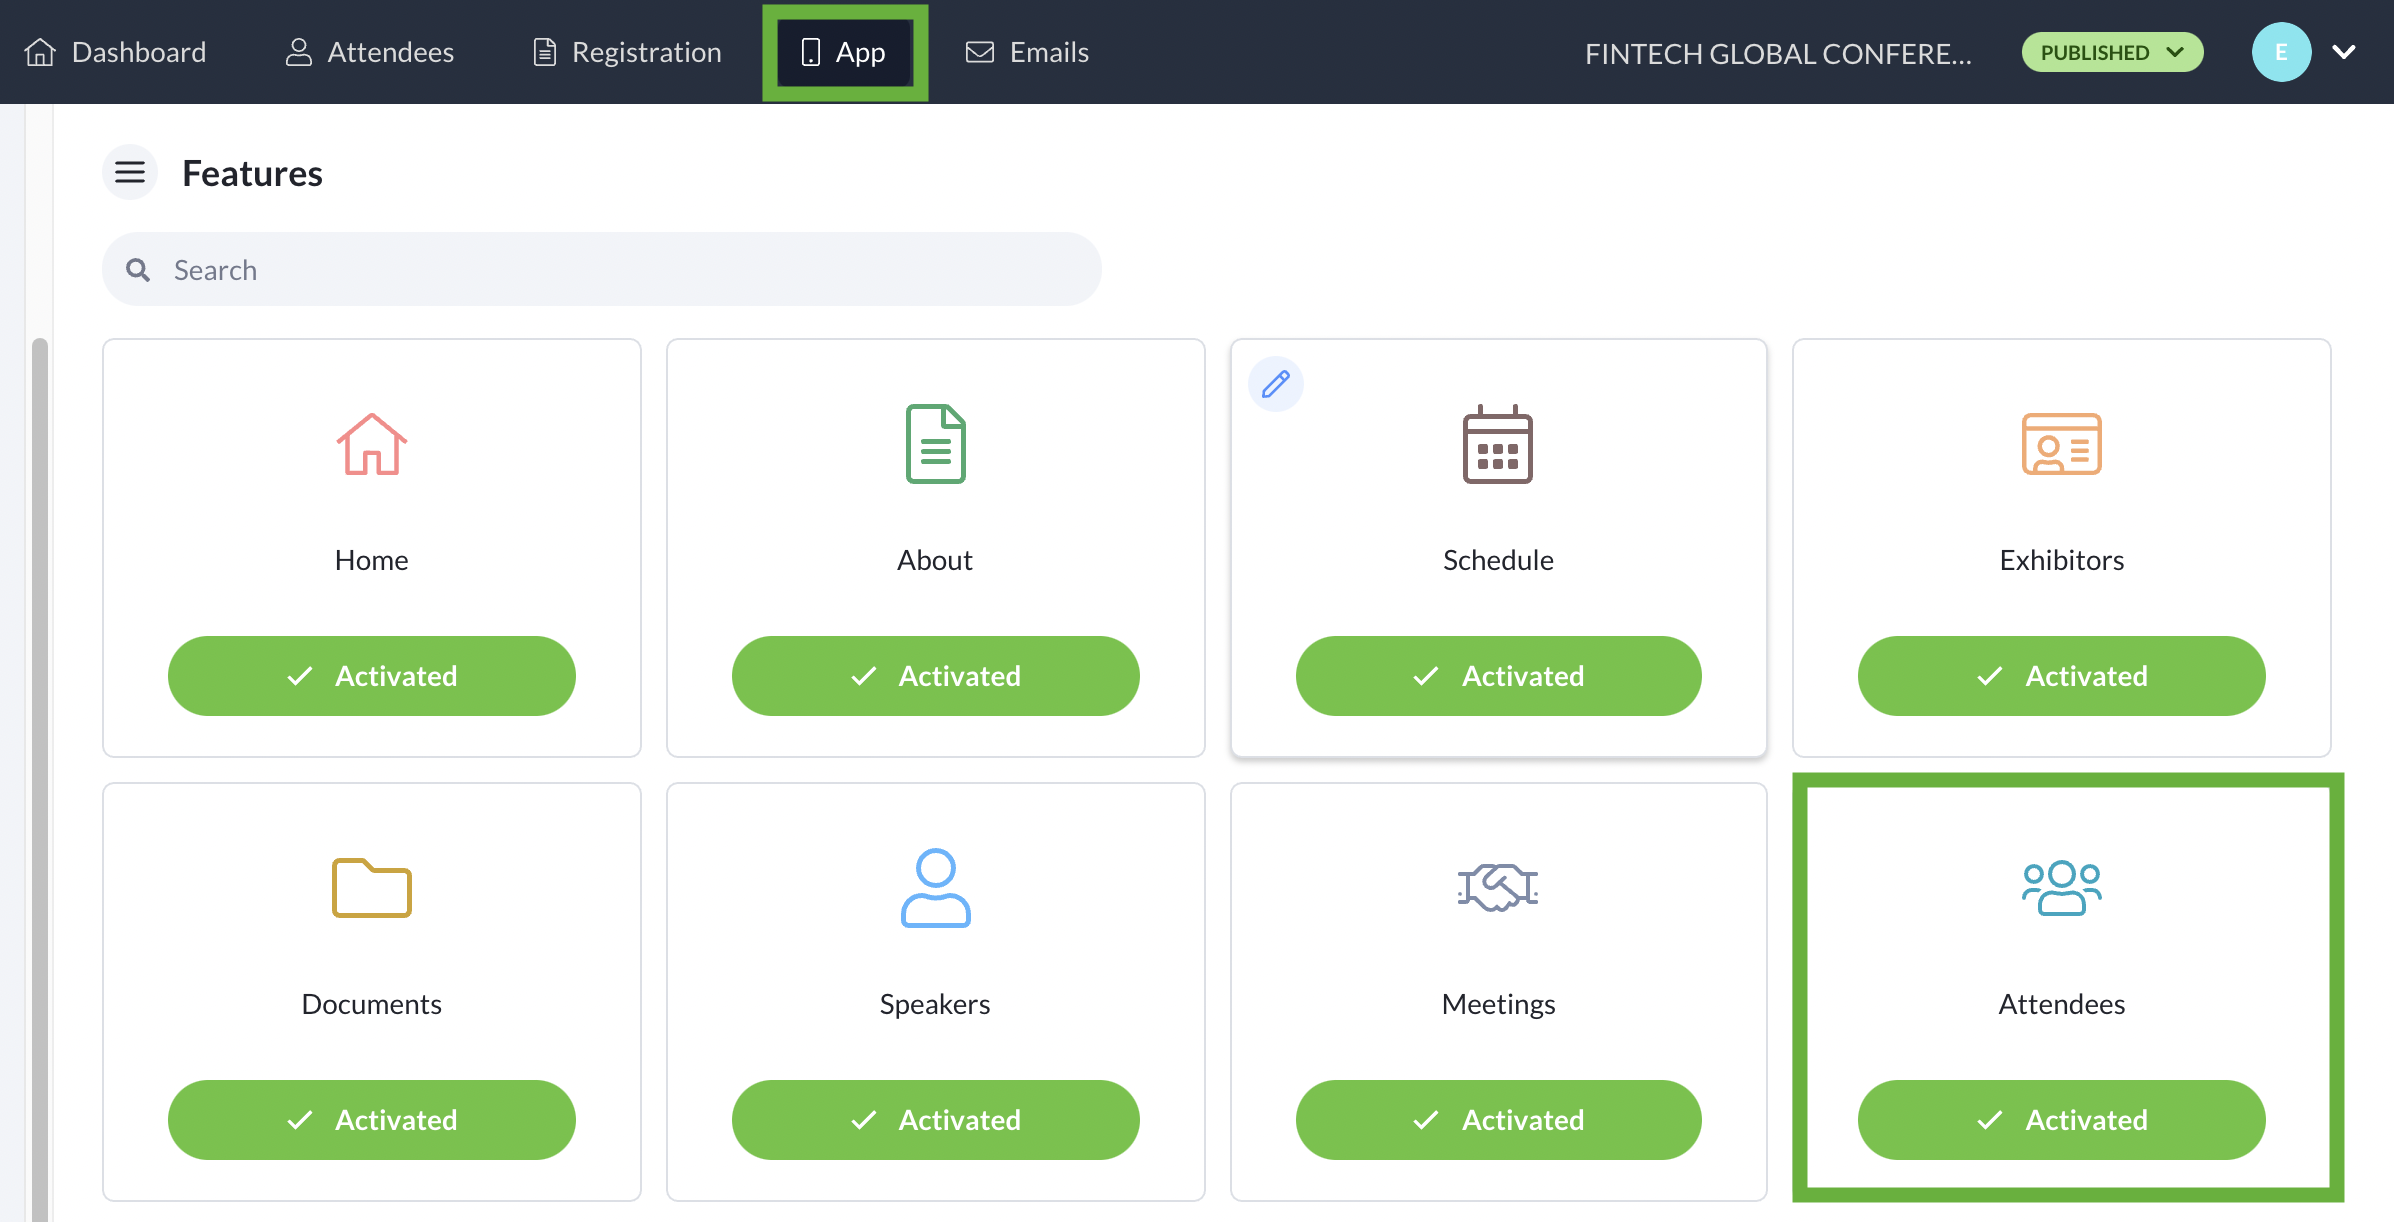Click the FINTECH GLOBAL CONFERE... event title
This screenshot has height=1222, width=2394.
[x=1778, y=53]
